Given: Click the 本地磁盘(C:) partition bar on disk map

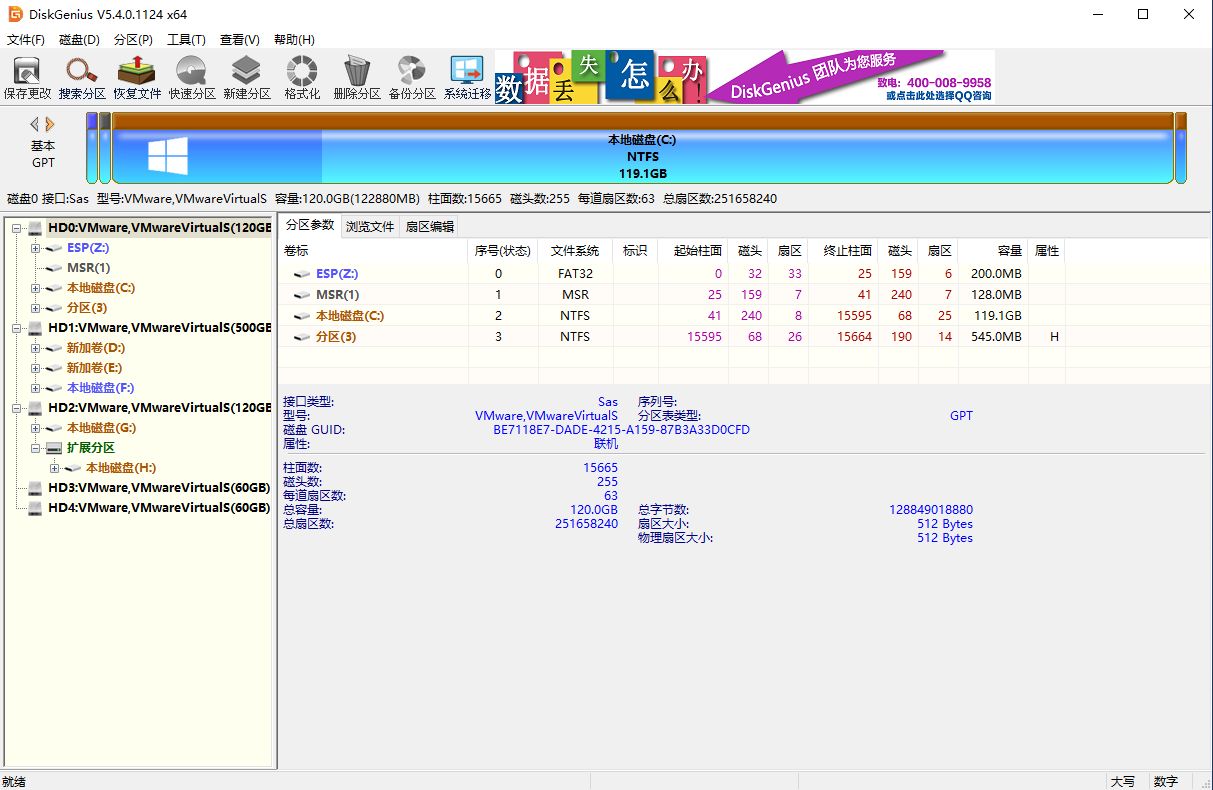Looking at the screenshot, I should point(642,148).
